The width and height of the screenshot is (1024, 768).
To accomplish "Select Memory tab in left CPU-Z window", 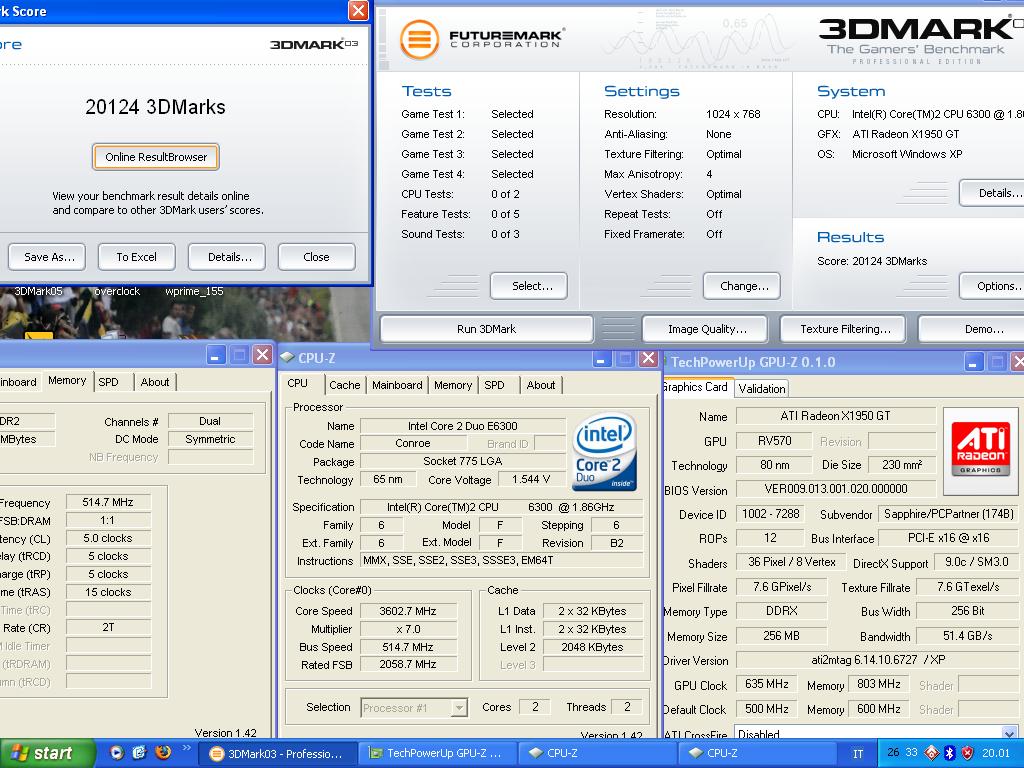I will tap(67, 380).
